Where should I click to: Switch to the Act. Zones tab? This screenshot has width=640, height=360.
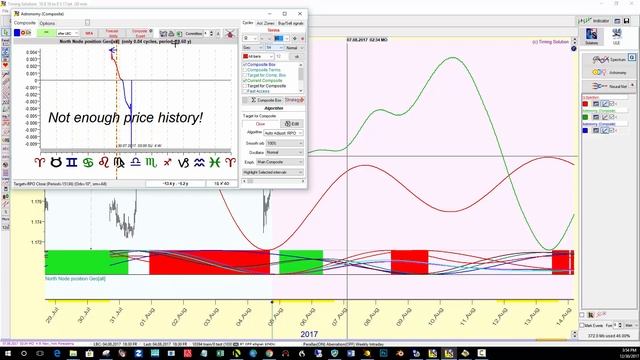[265, 23]
